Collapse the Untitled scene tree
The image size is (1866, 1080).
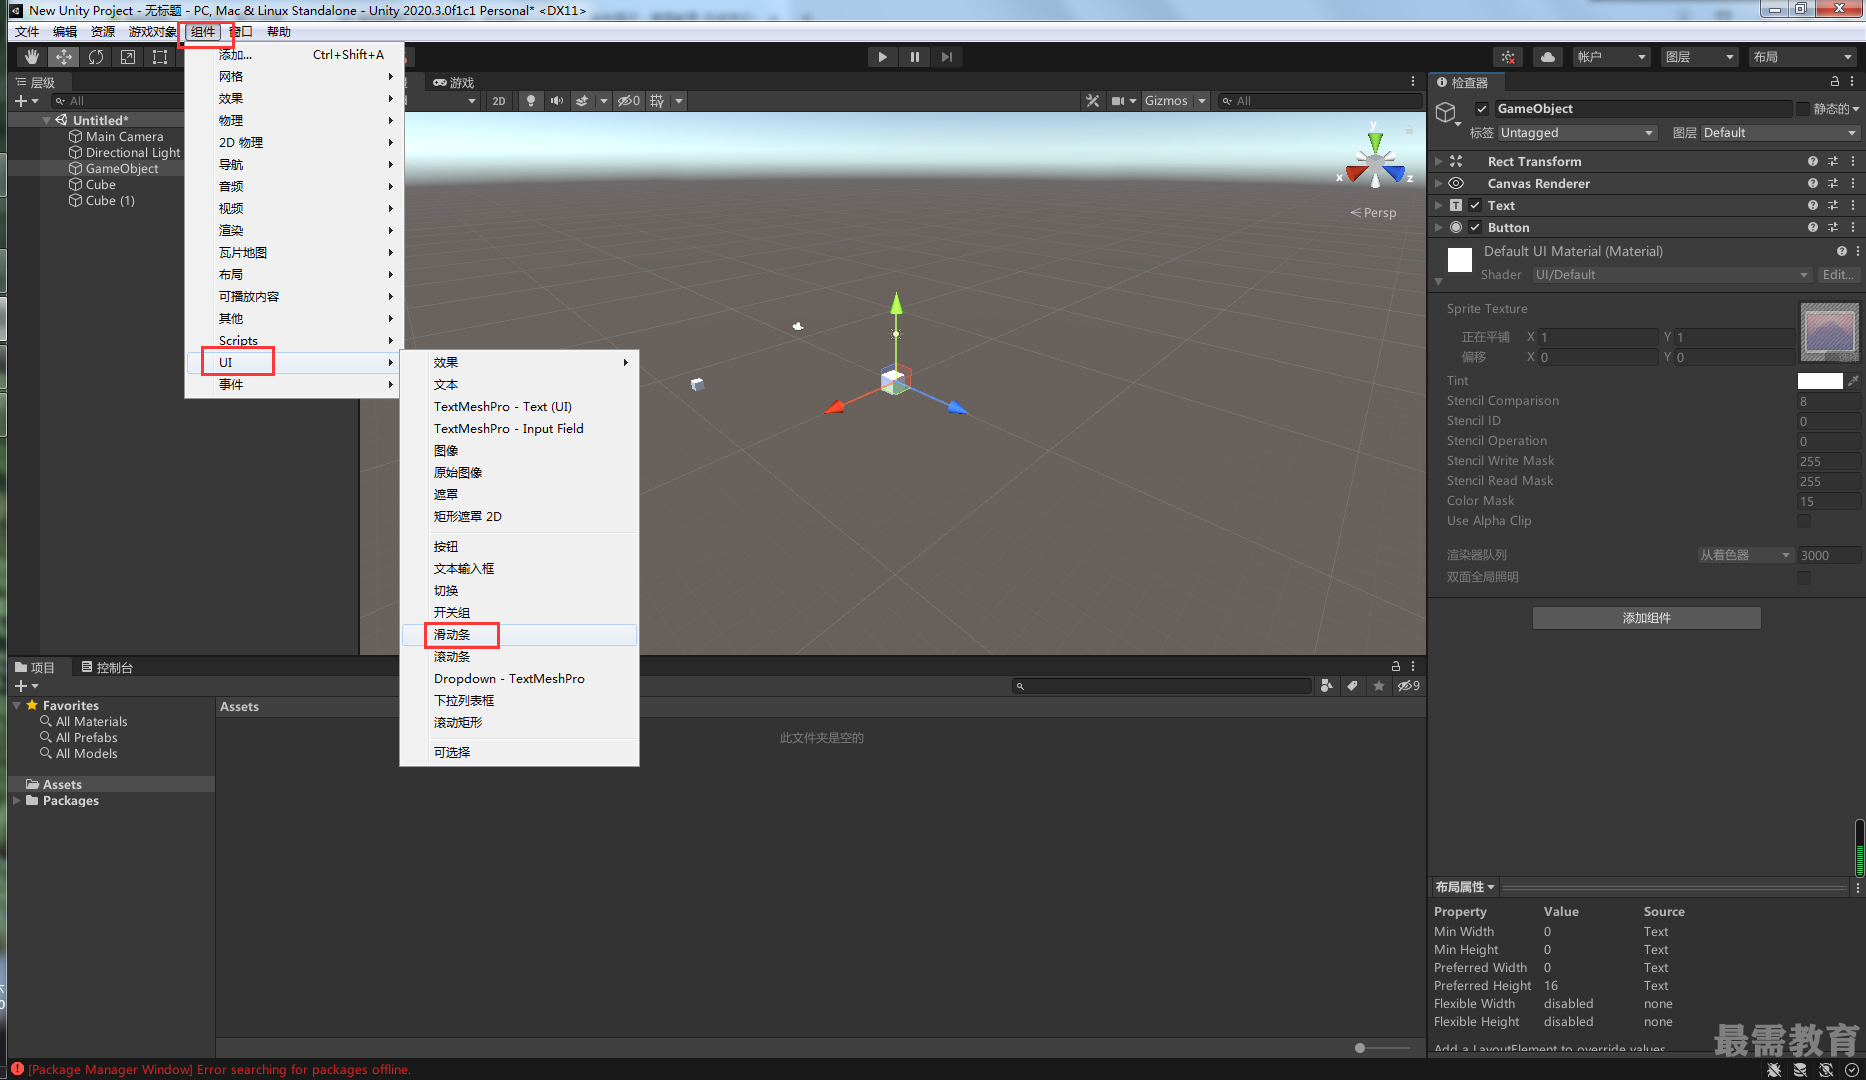46,120
